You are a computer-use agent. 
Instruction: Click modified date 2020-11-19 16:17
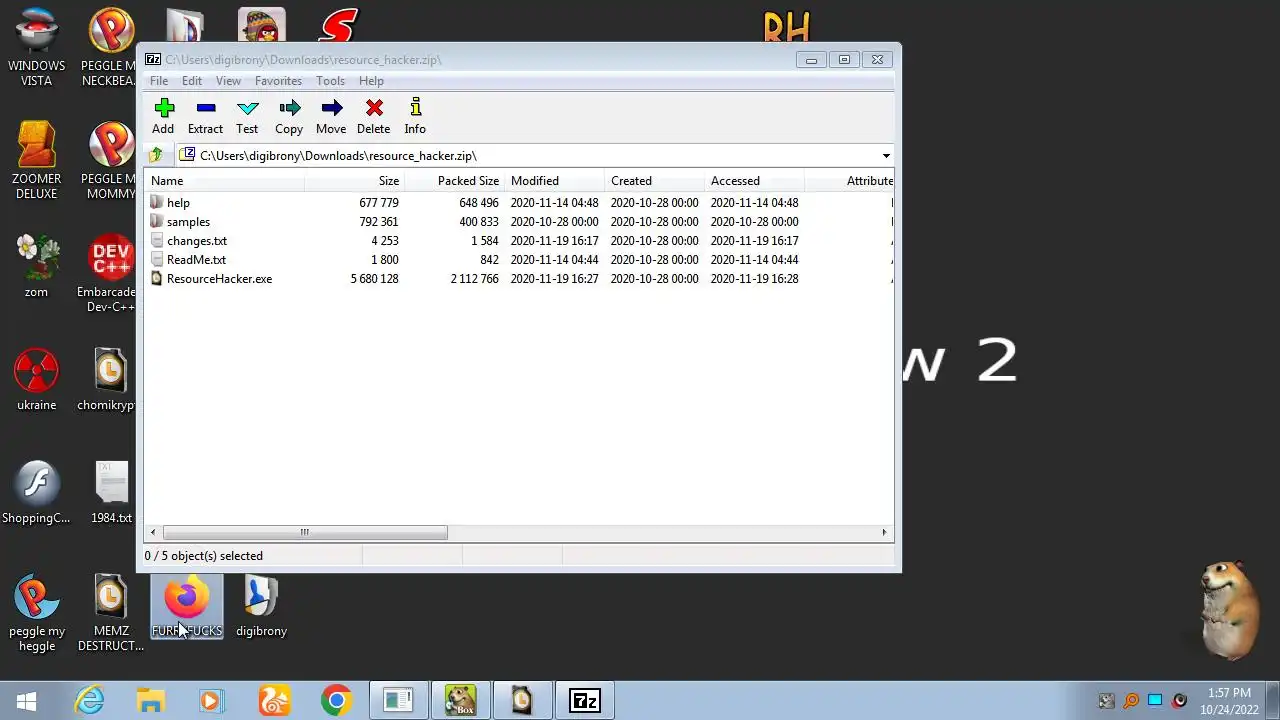click(x=554, y=241)
